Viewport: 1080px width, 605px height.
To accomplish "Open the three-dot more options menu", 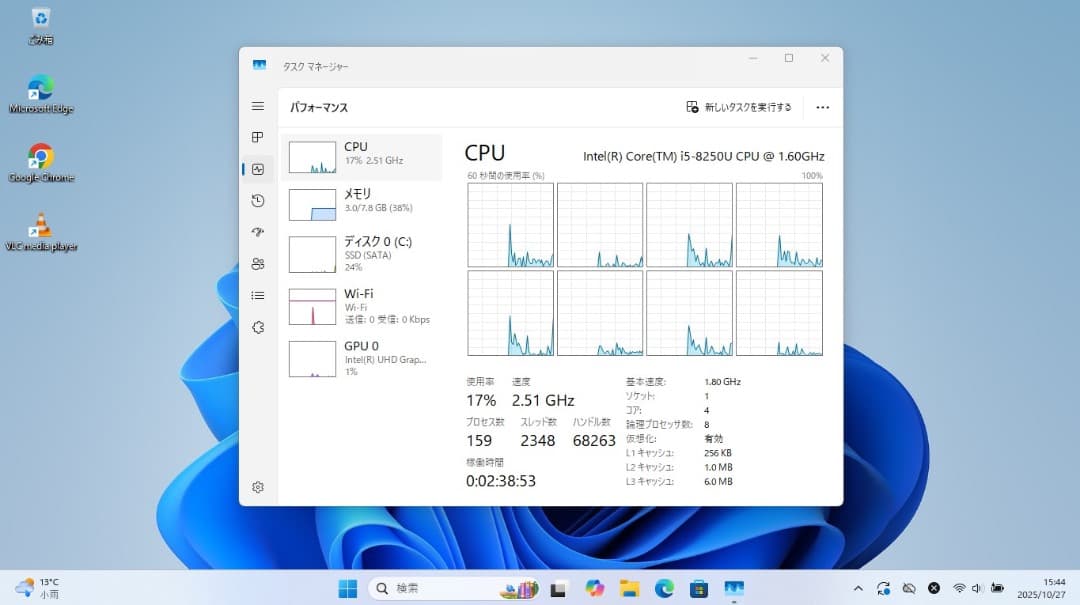I will [x=822, y=107].
